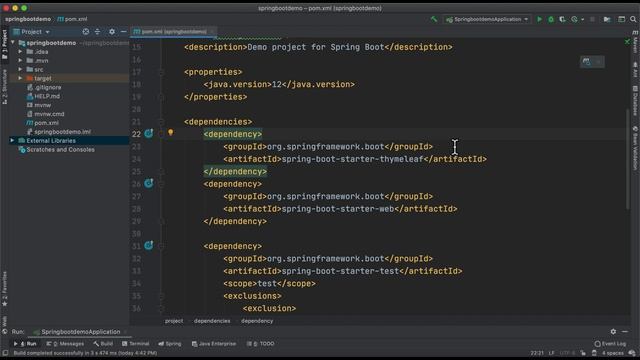Open the Event Log
The image size is (640, 360).
tap(610, 344)
